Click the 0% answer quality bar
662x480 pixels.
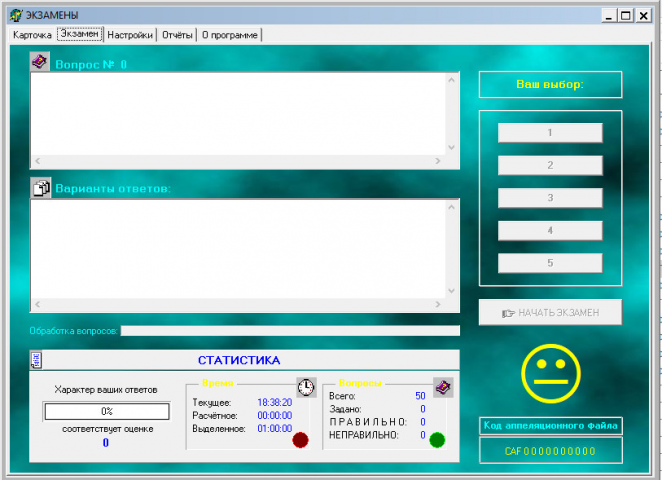point(107,411)
